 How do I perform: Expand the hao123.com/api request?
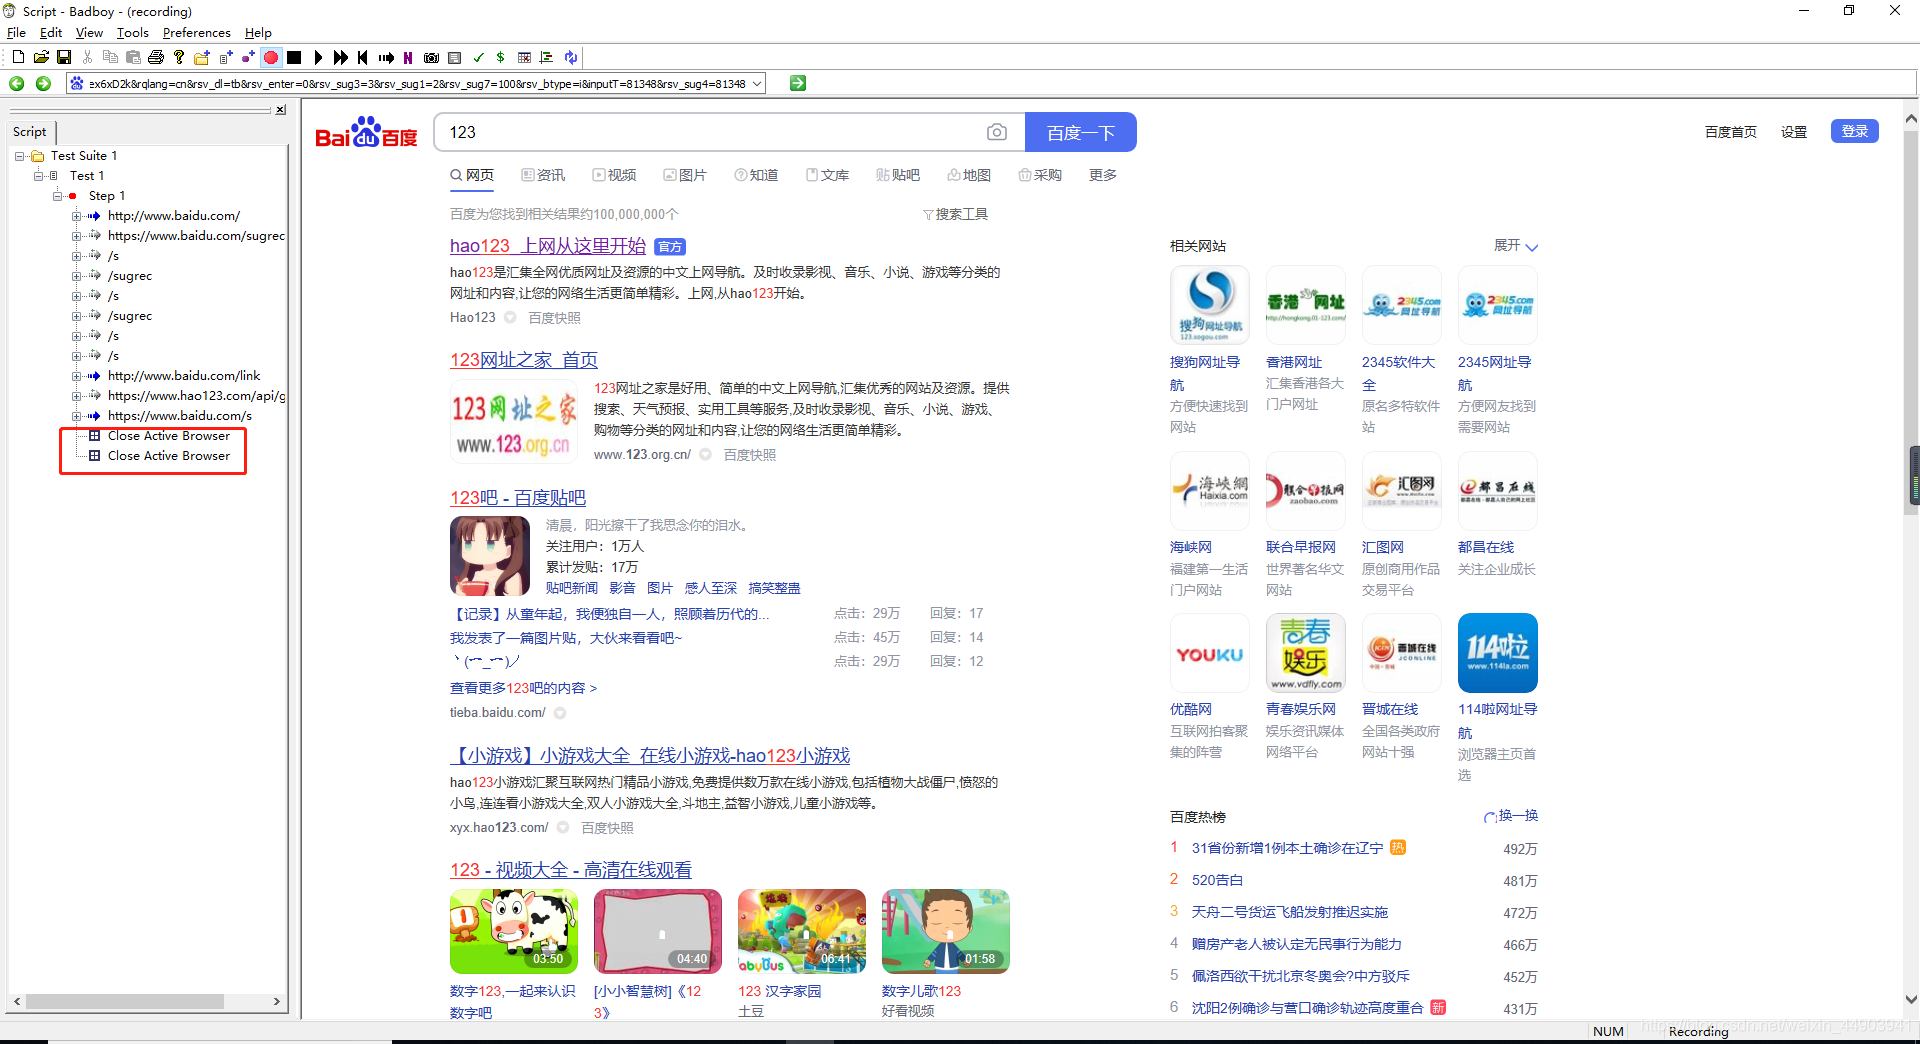77,396
